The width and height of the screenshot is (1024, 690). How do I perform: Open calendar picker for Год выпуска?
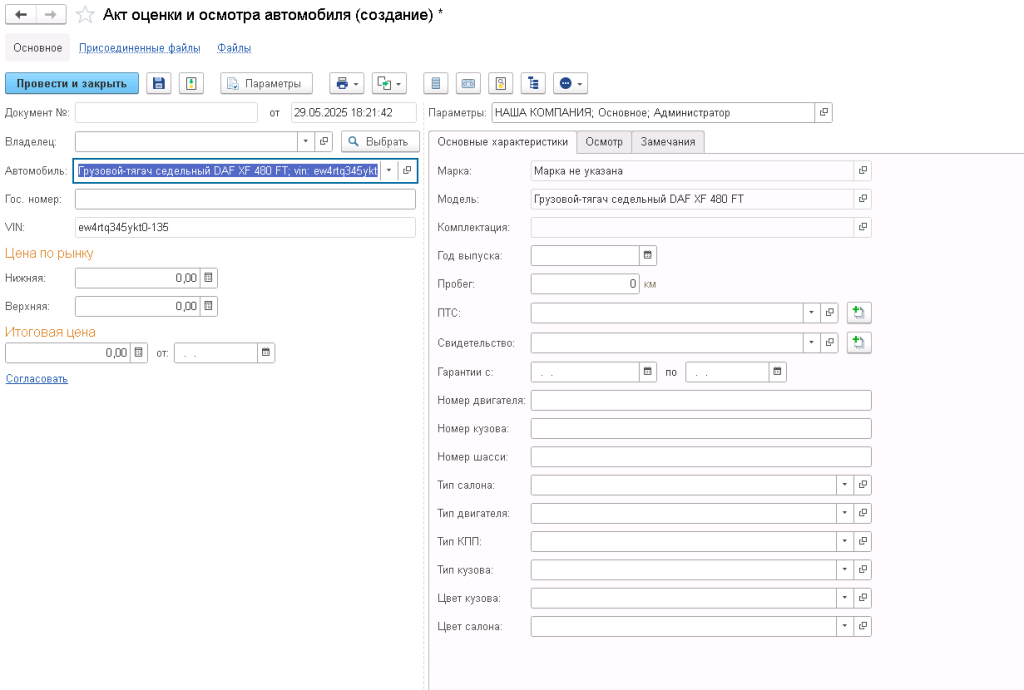(647, 255)
